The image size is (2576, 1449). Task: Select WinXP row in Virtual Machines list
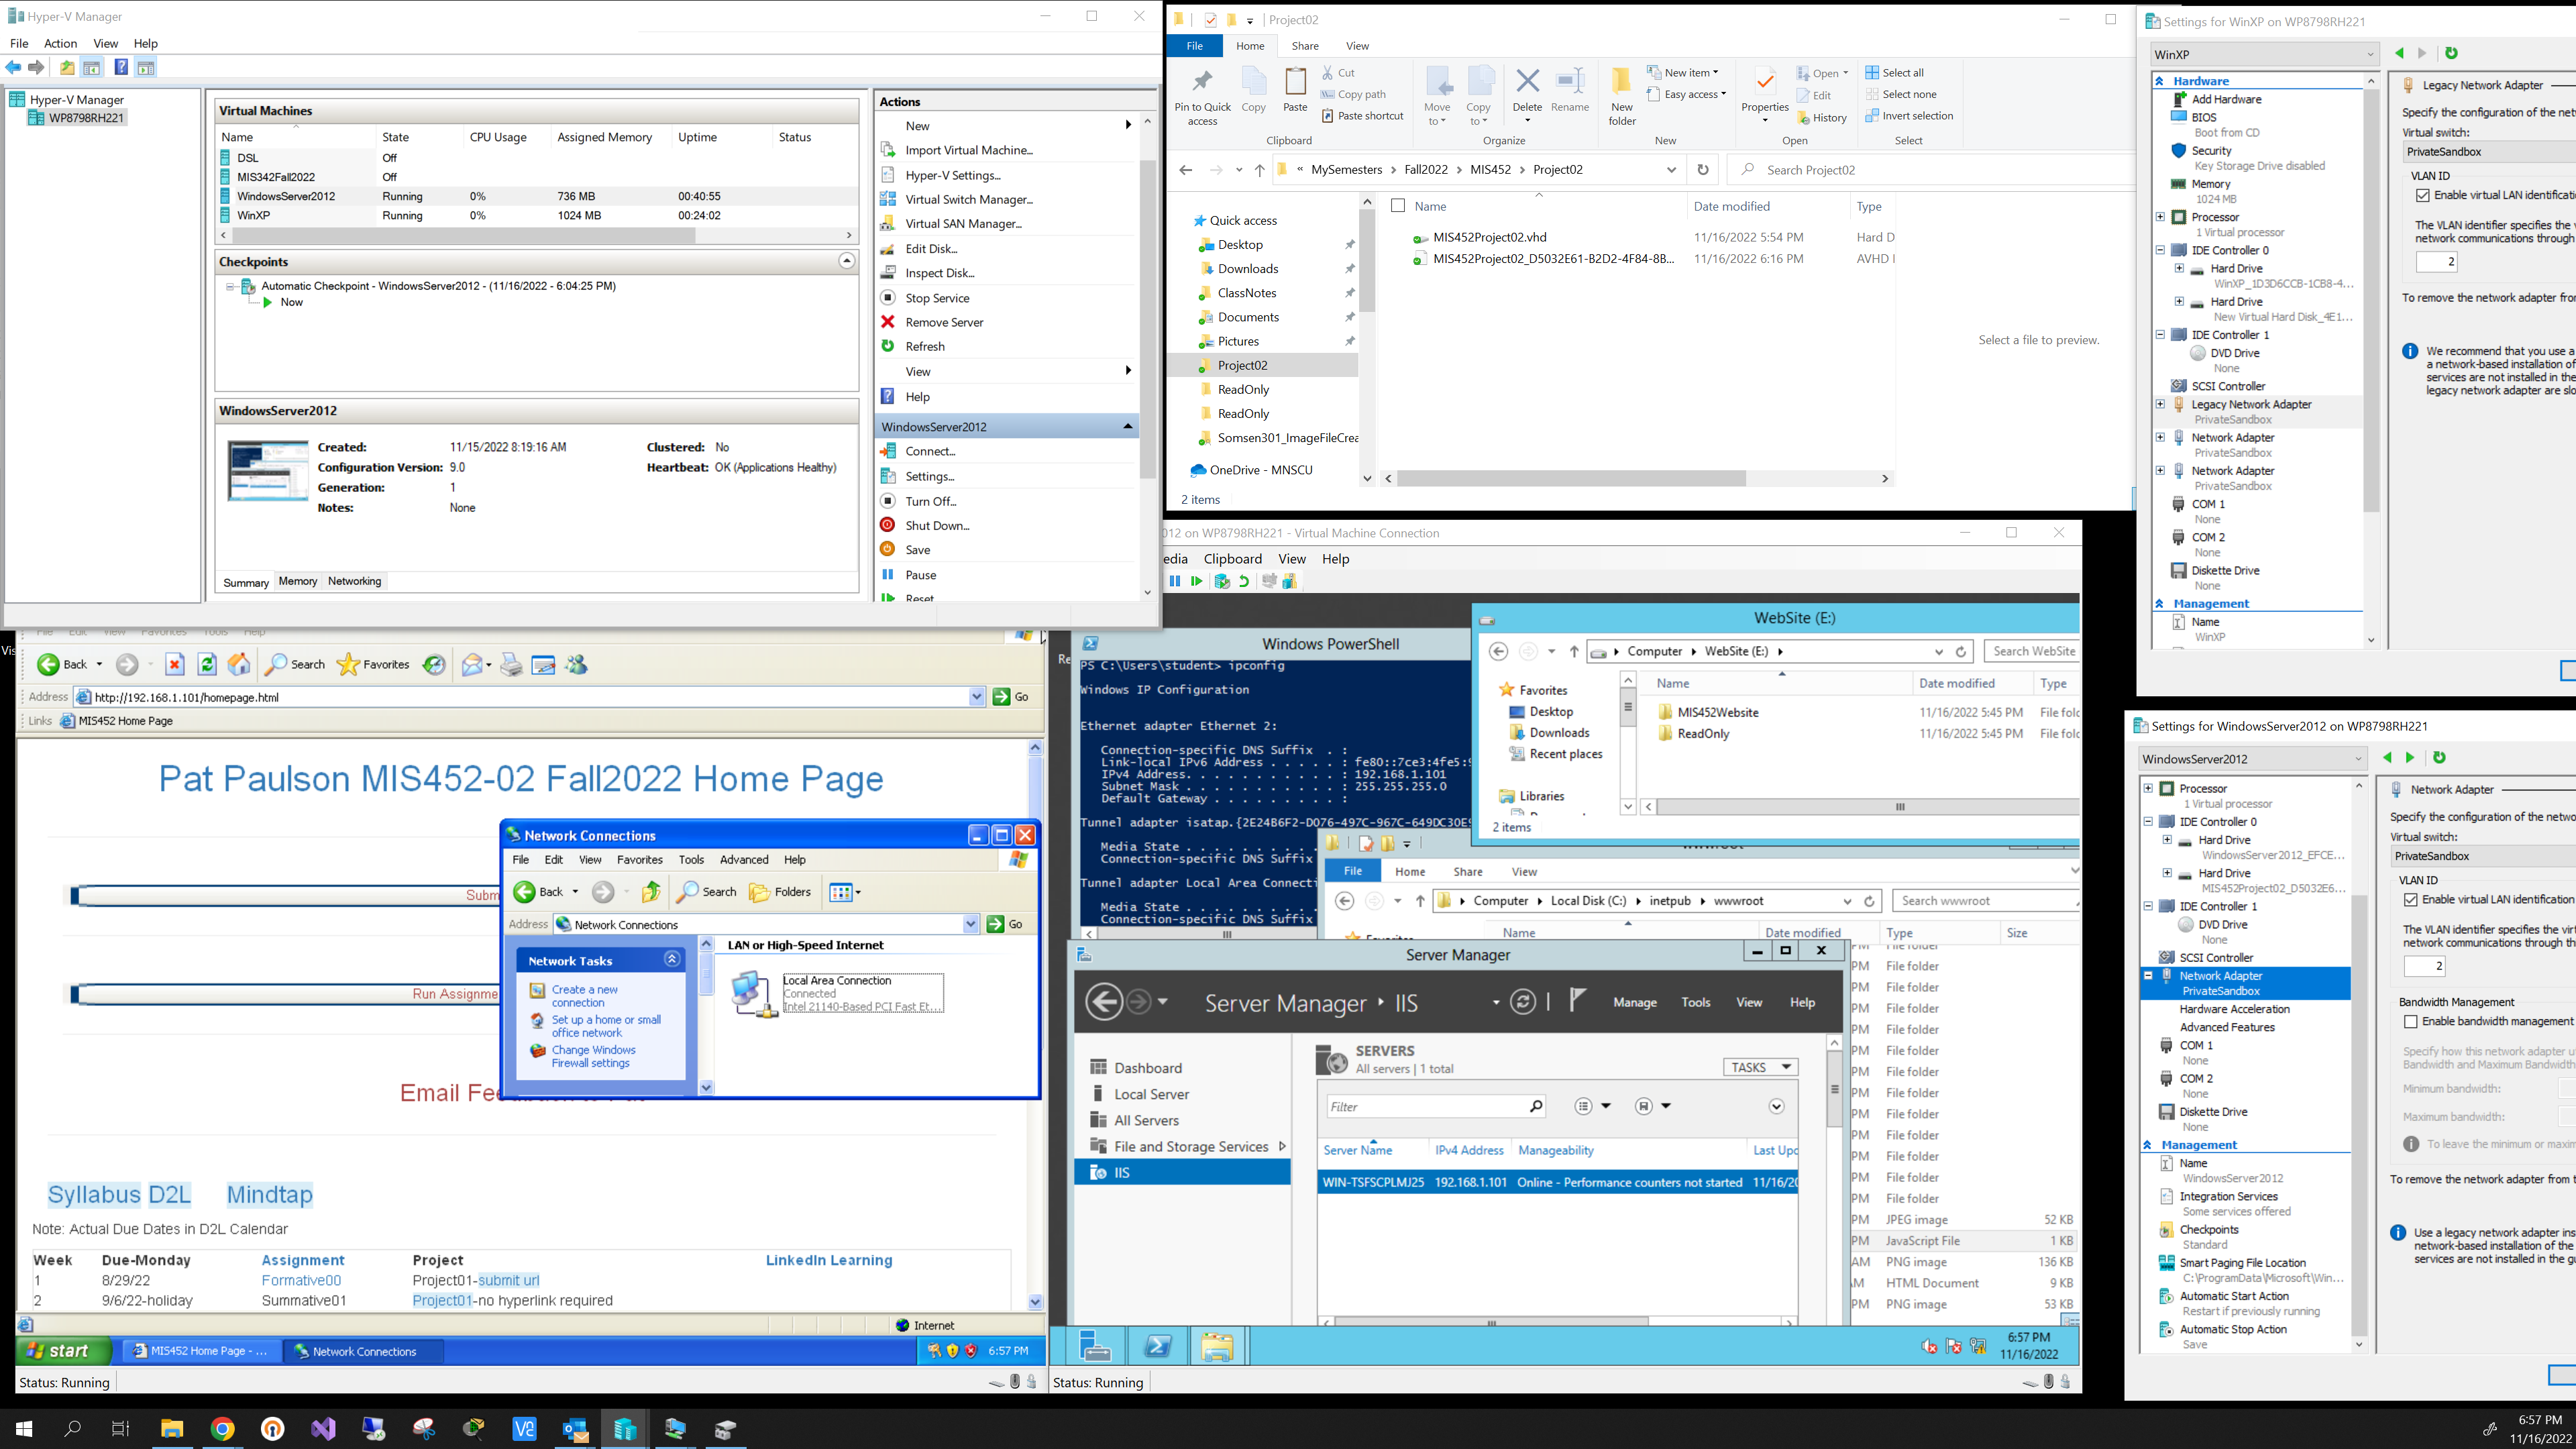[x=536, y=215]
